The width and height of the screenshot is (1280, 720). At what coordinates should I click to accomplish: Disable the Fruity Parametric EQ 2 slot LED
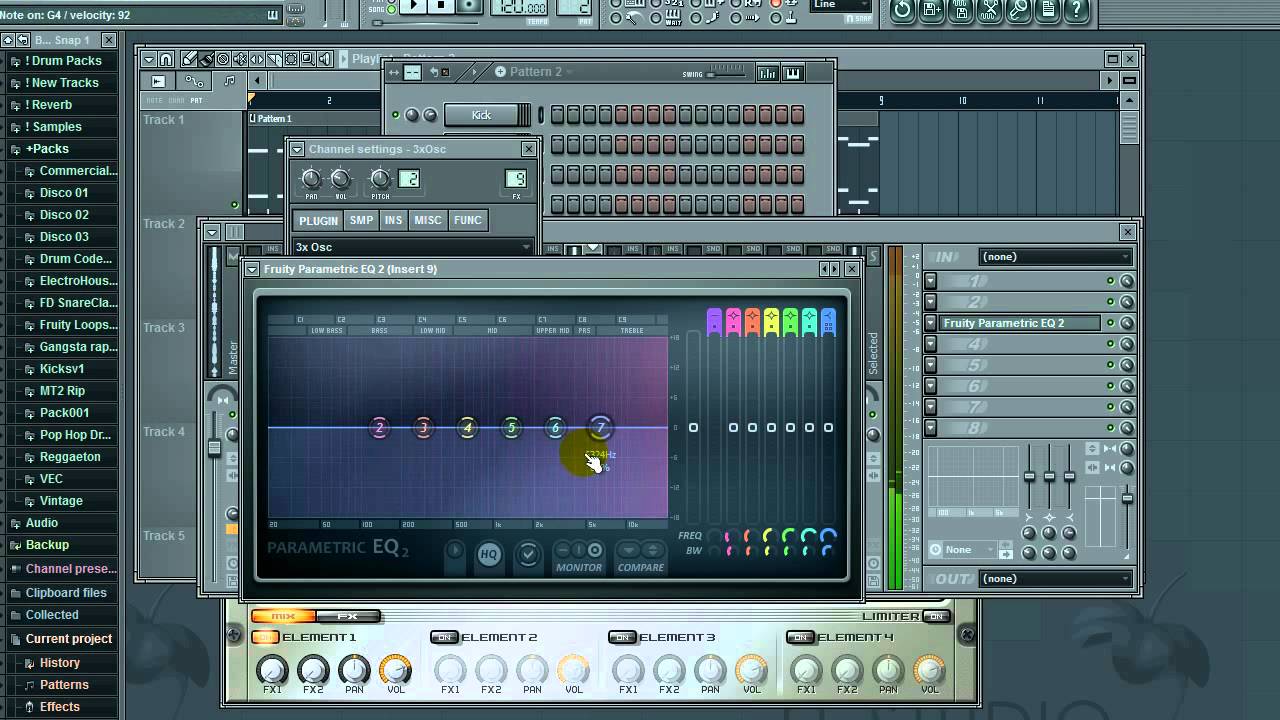click(x=1110, y=323)
